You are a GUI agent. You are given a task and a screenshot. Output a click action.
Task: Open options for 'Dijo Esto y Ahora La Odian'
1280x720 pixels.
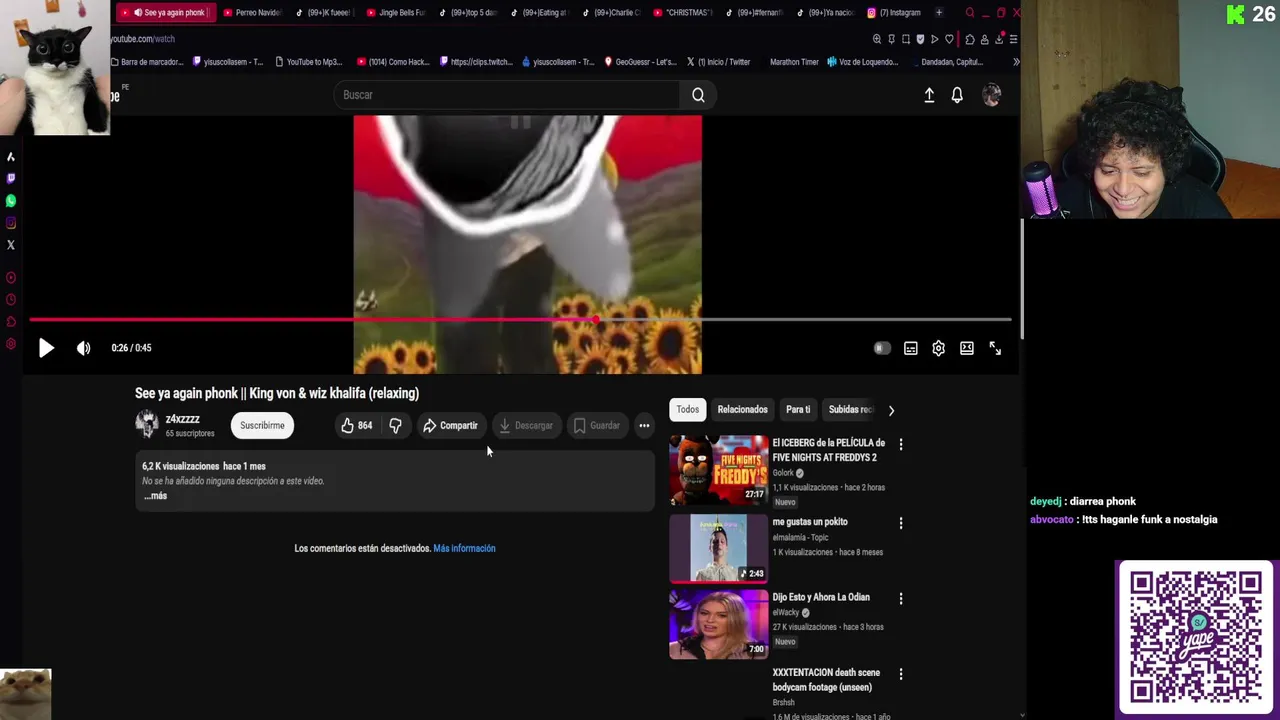click(x=901, y=598)
